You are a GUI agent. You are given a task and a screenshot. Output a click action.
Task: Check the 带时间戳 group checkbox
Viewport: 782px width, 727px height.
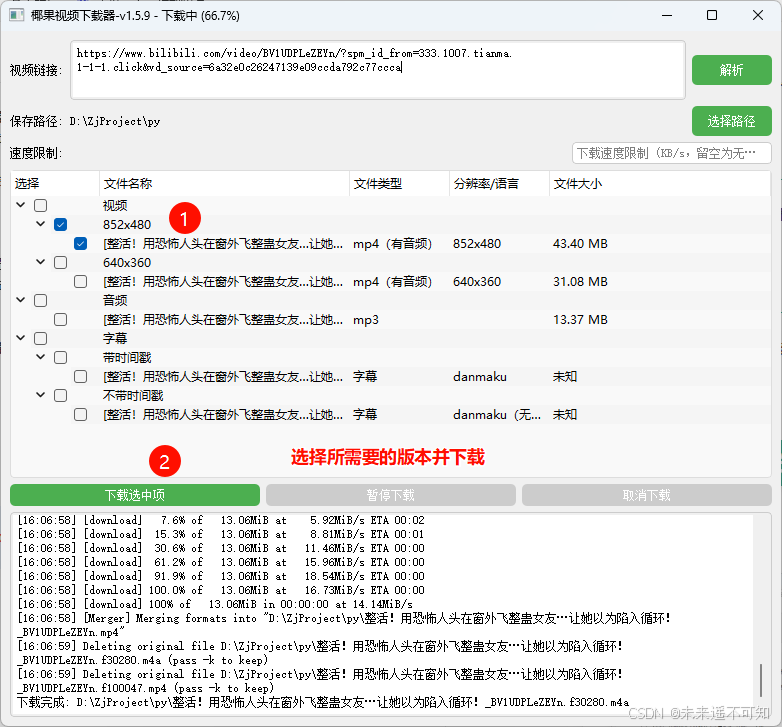(60, 357)
